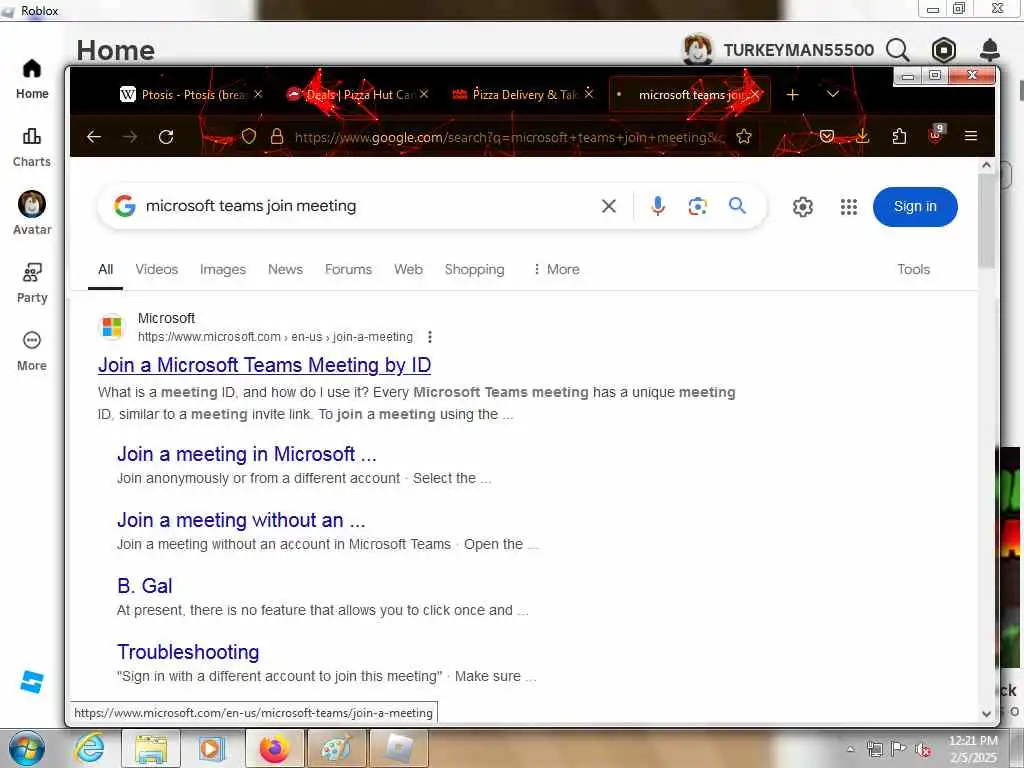Open the Firefox hamburger menu
The width and height of the screenshot is (1024, 768).
[971, 136]
